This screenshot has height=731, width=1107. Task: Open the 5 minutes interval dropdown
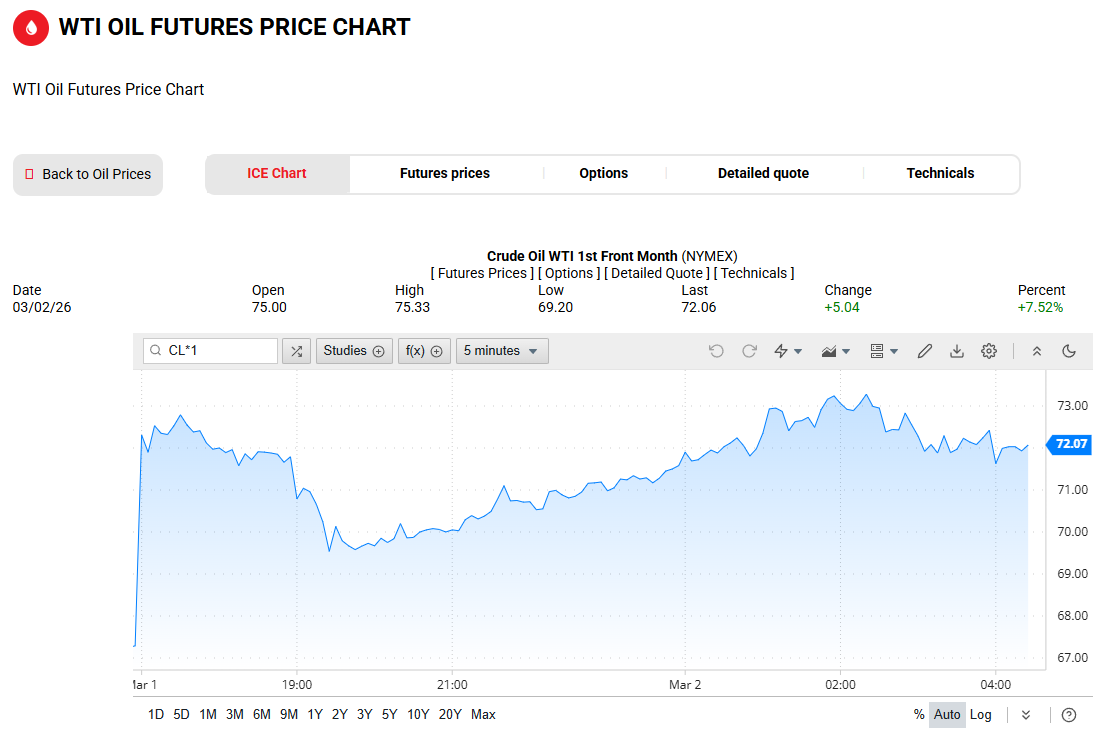(502, 351)
